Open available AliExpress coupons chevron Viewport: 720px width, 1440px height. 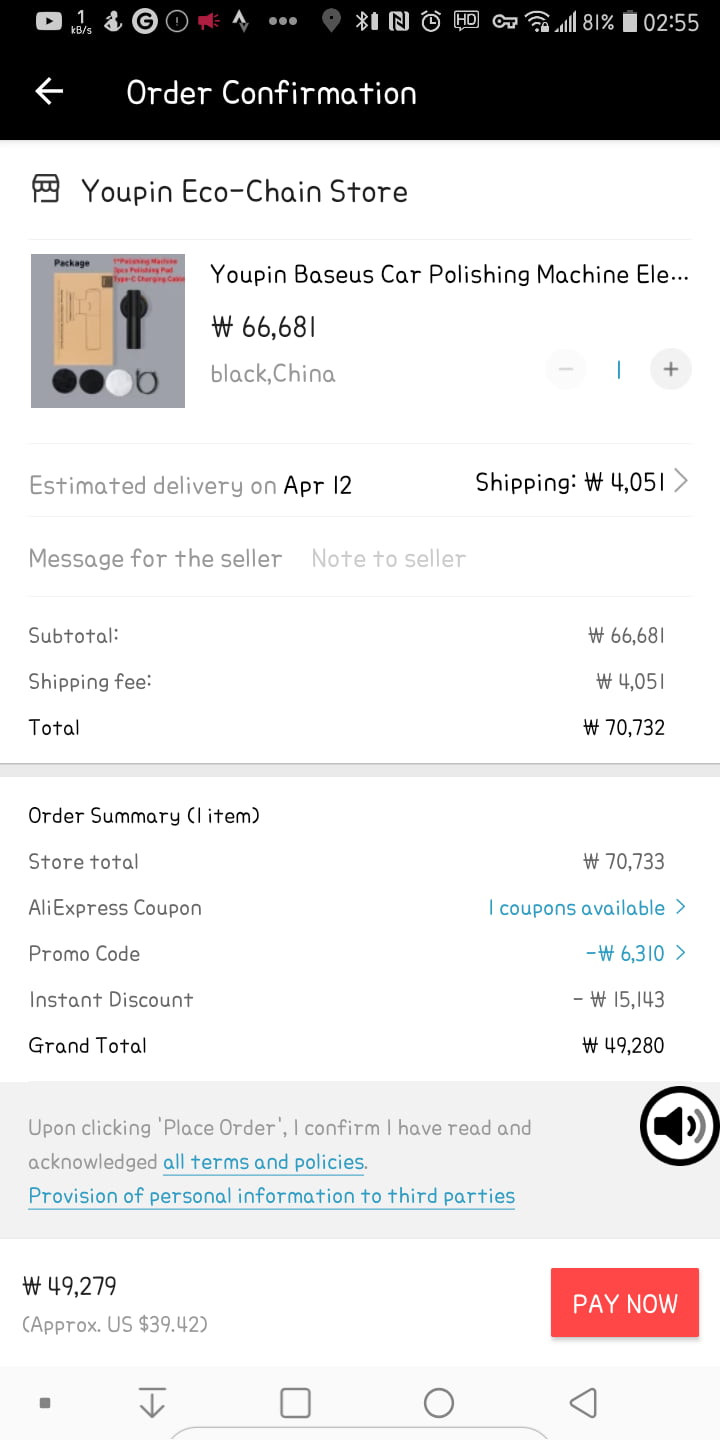681,907
